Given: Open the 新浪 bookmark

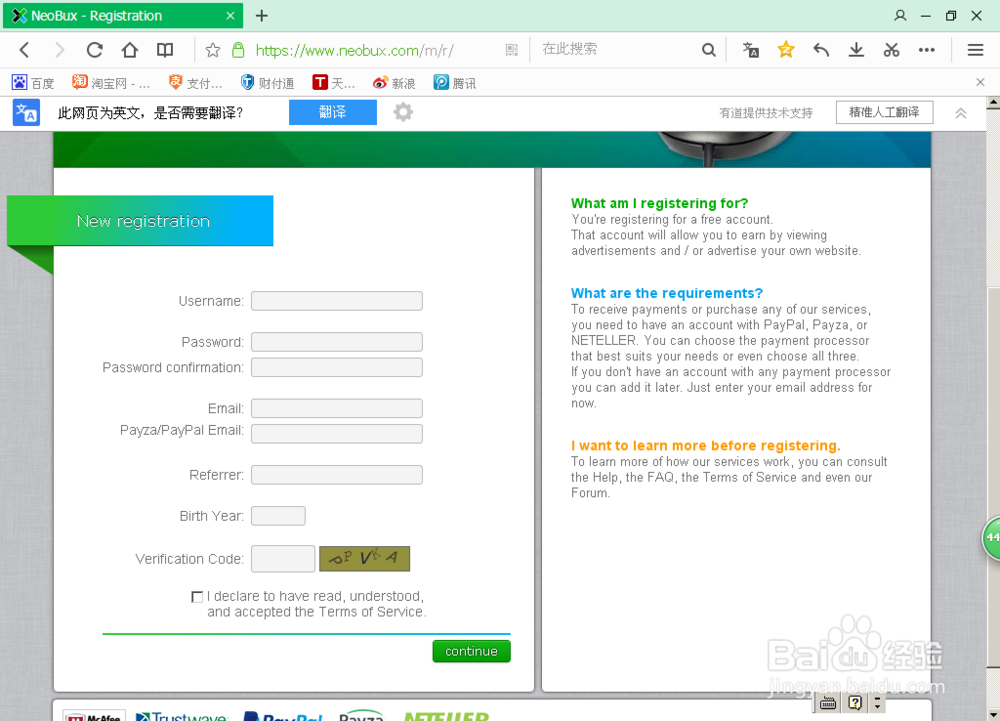Looking at the screenshot, I should 394,83.
